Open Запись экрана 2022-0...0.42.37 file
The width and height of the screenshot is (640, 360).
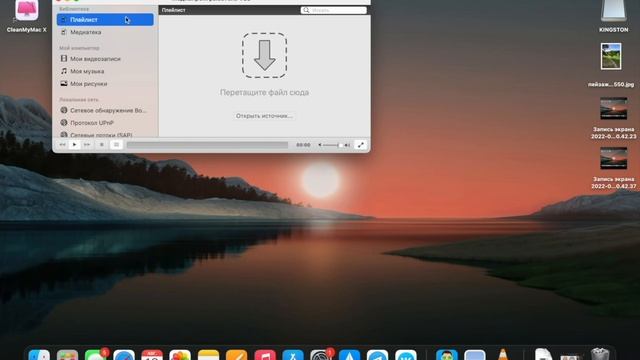613,158
